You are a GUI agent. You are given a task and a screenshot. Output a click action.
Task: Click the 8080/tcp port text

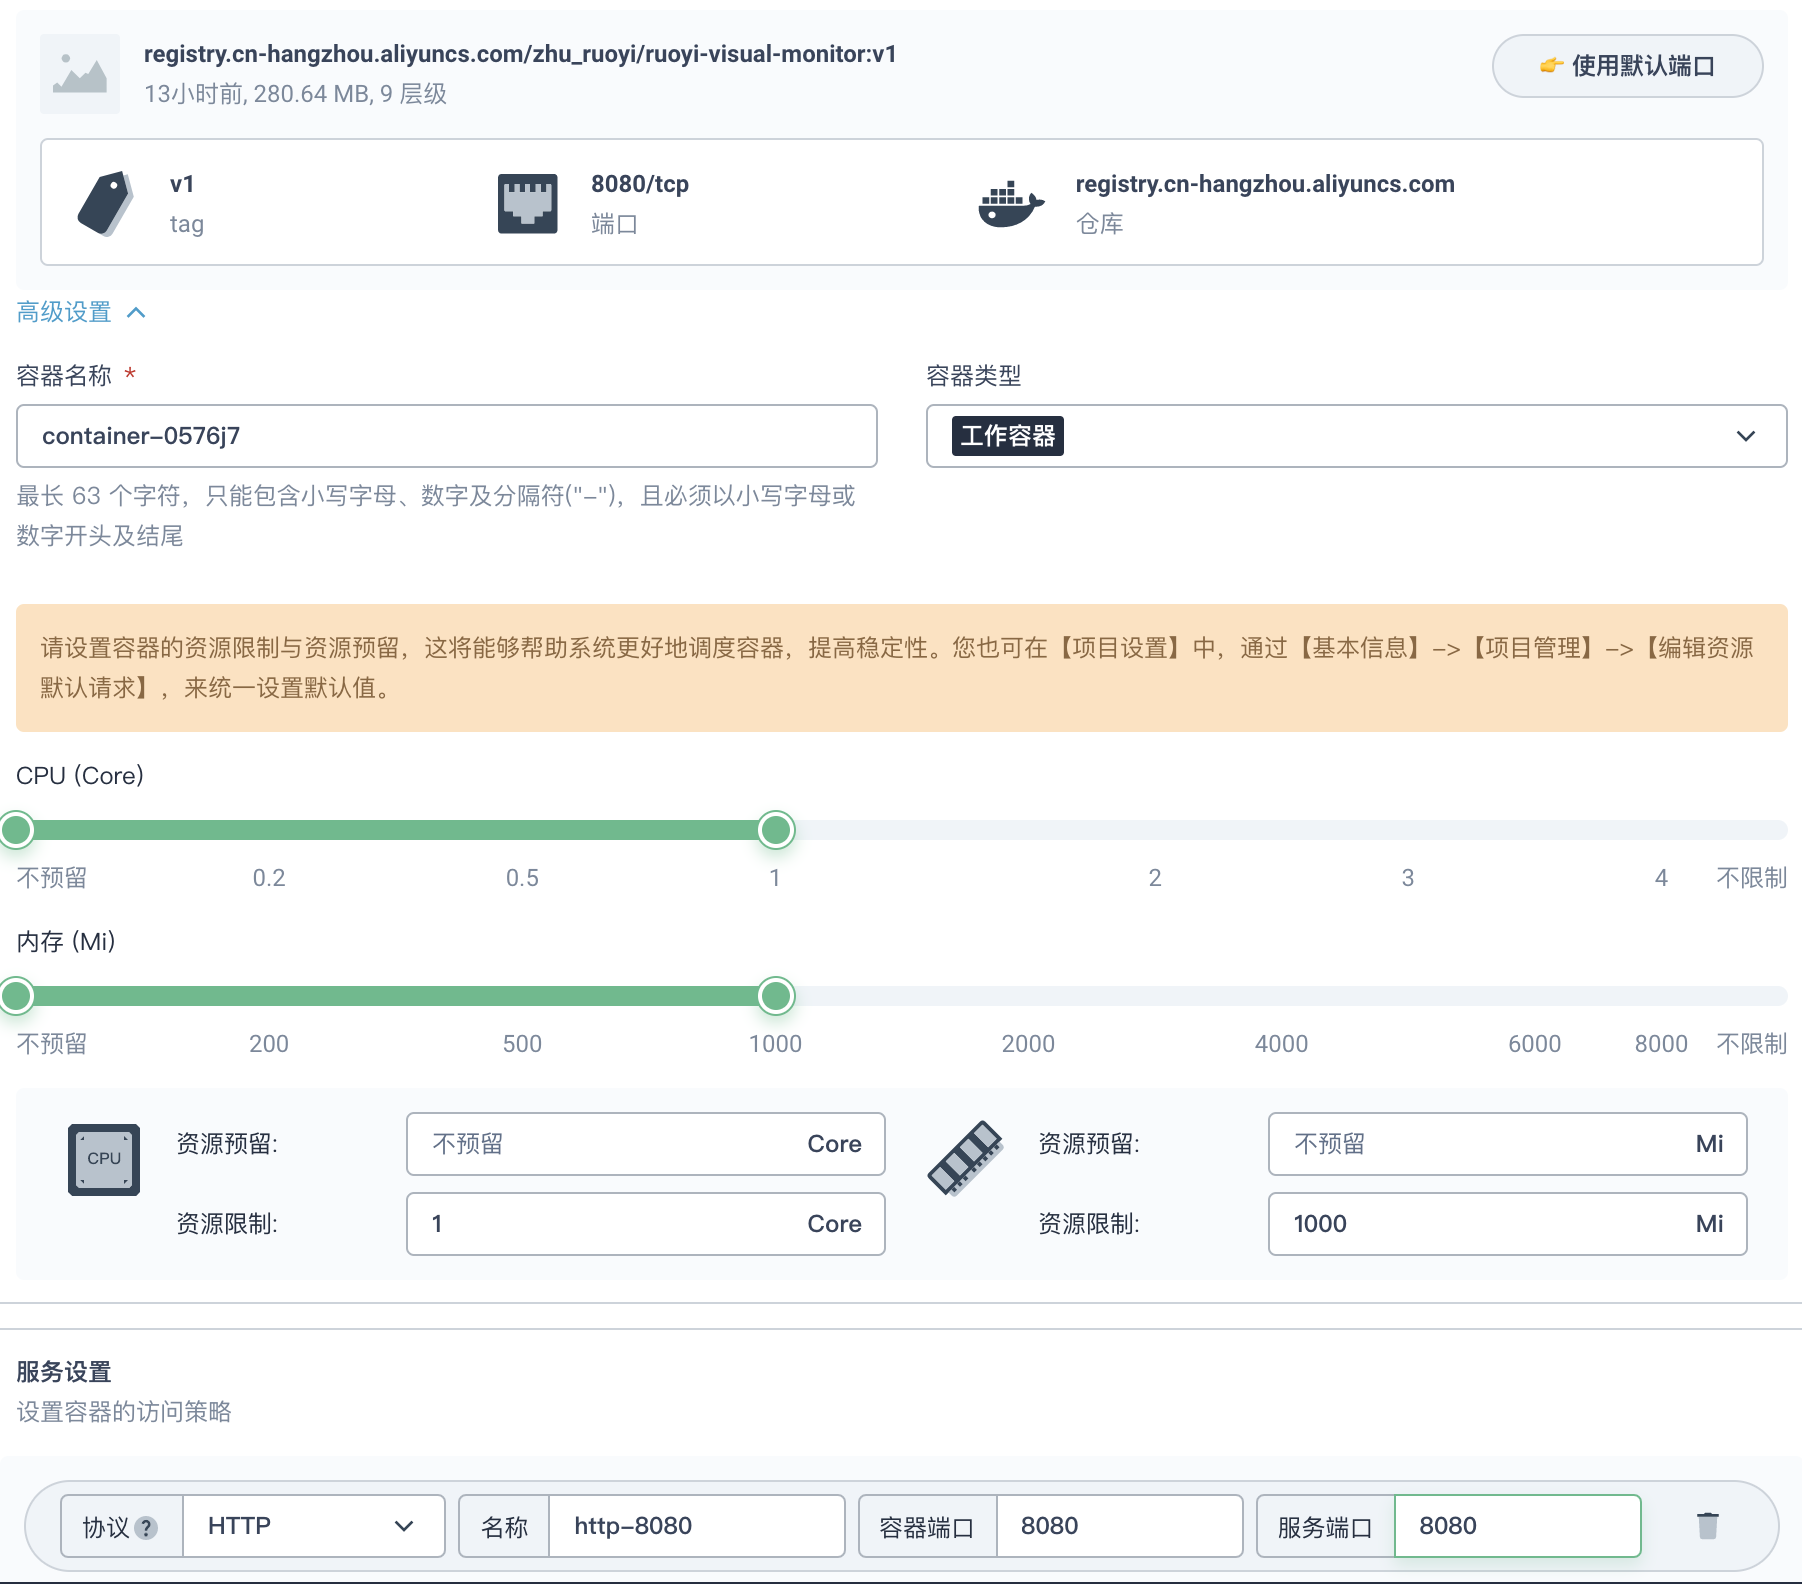coord(640,184)
